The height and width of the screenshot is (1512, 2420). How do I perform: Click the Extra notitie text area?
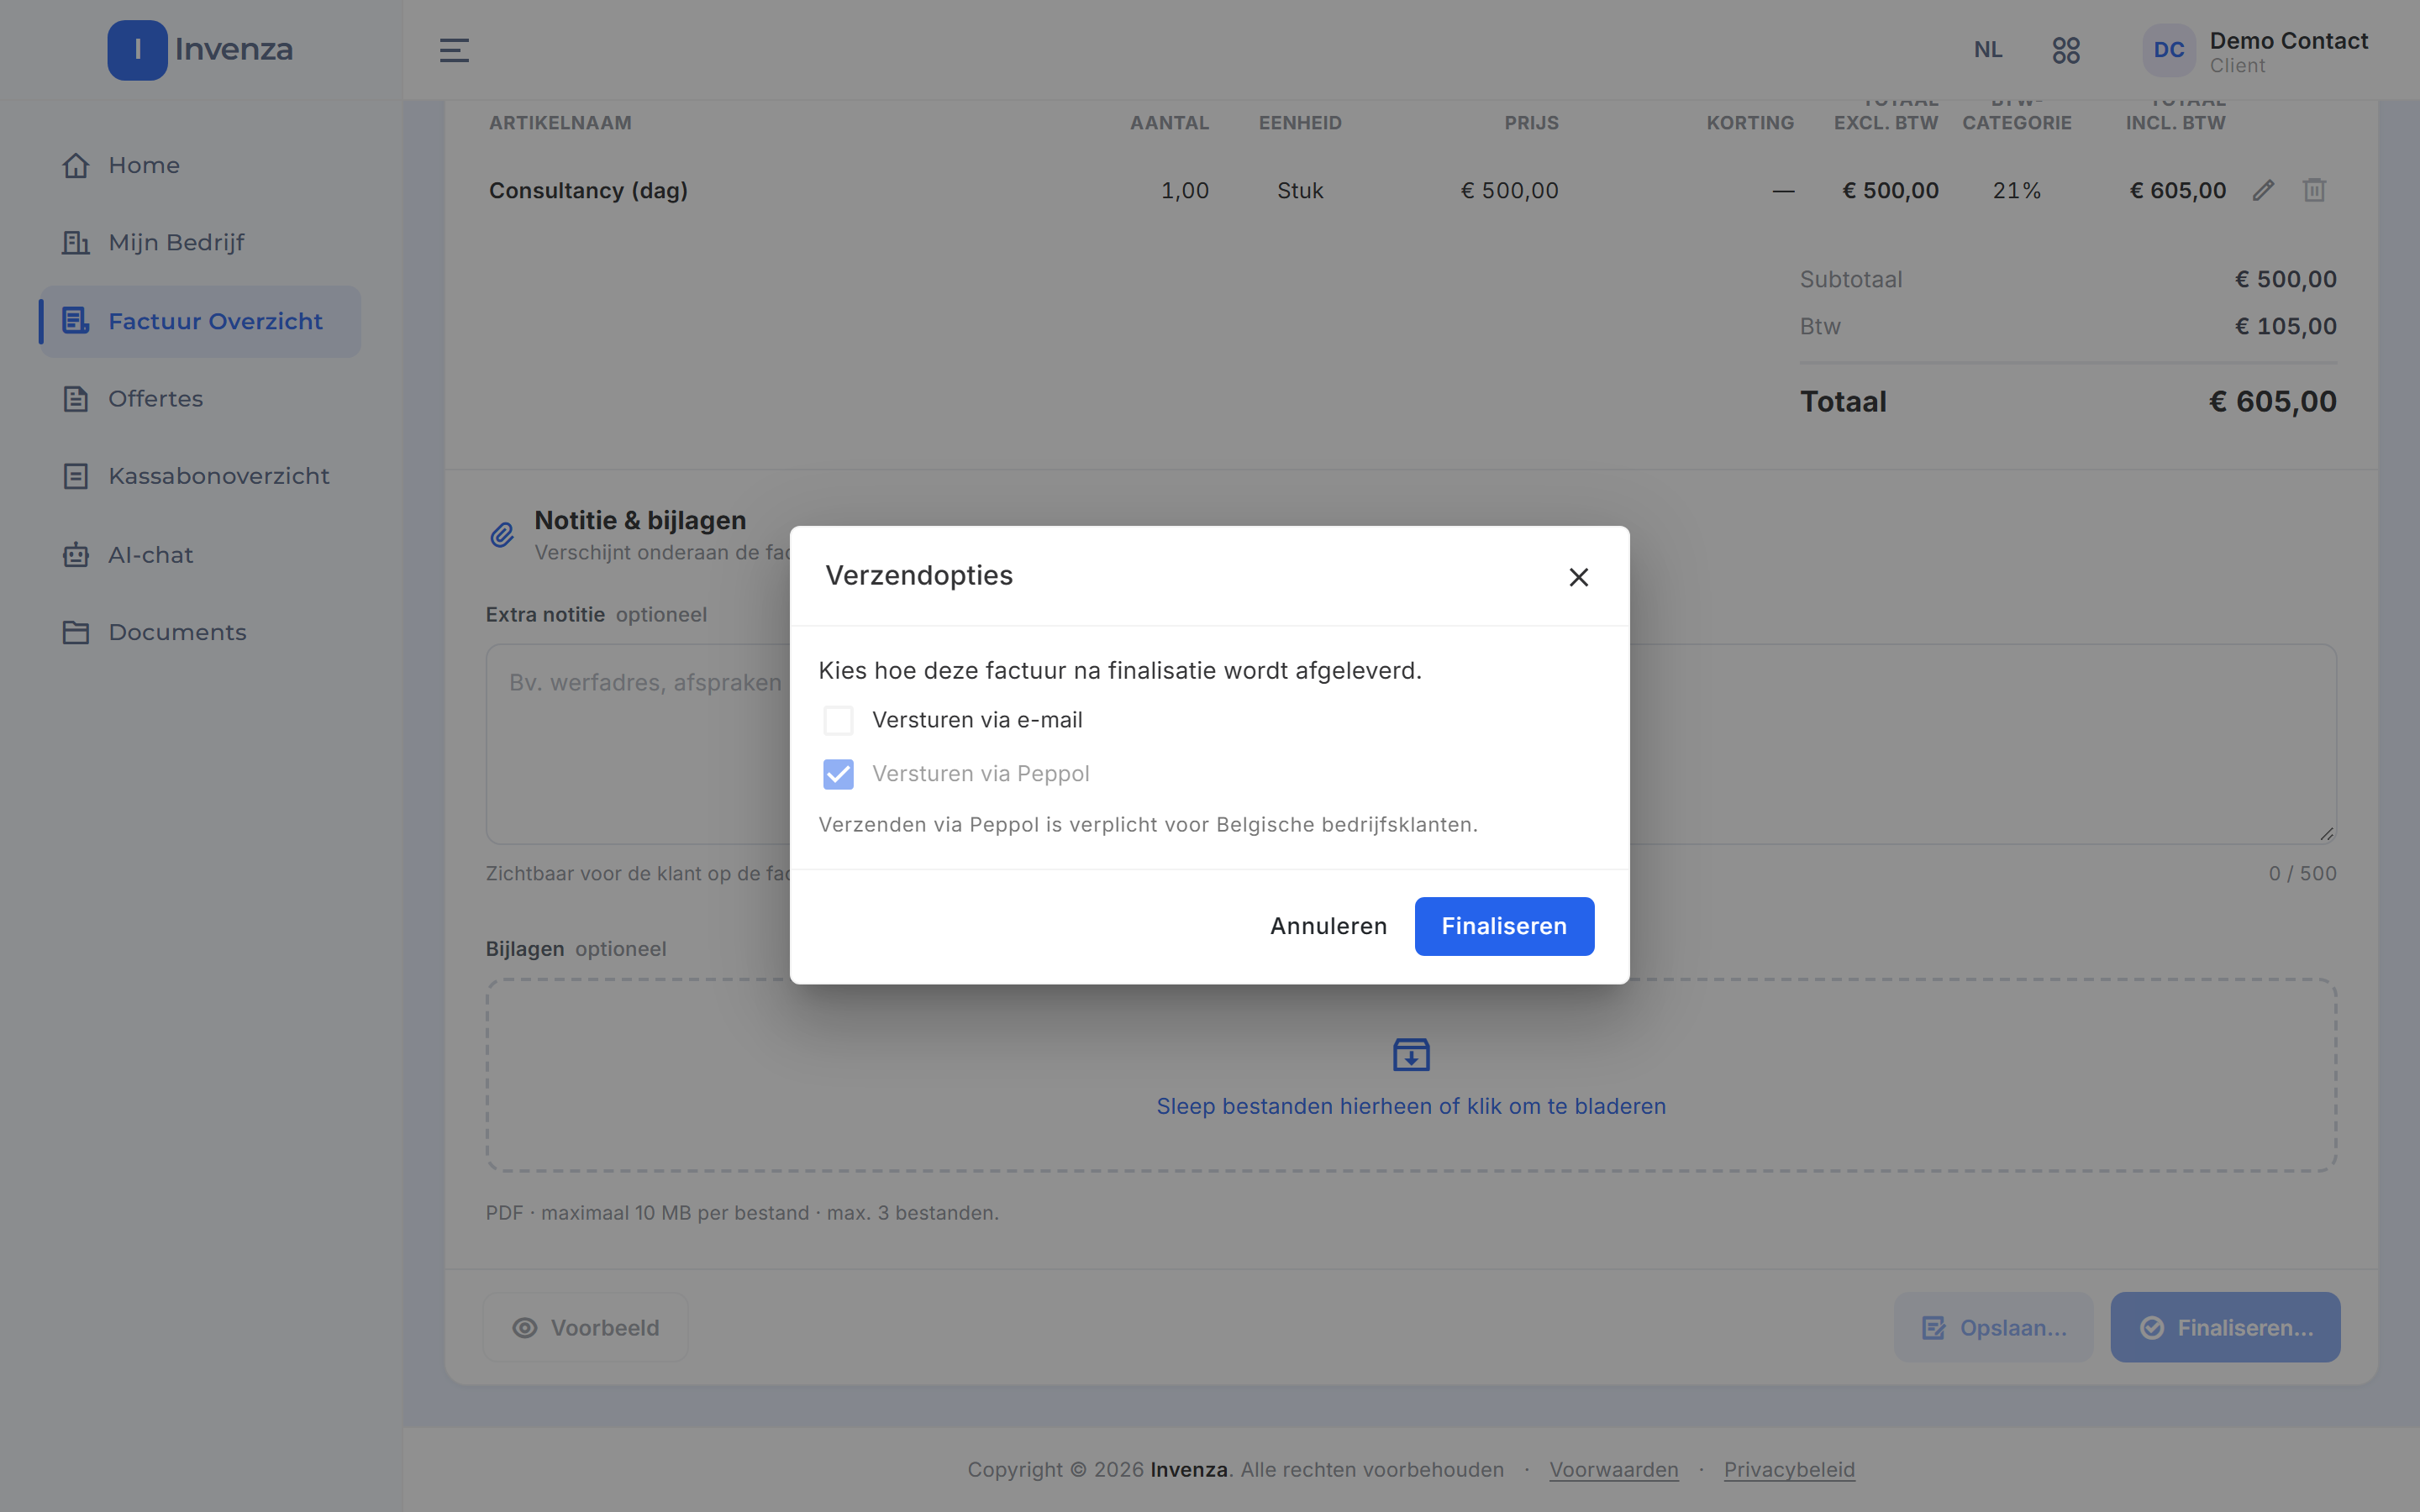pos(1411,744)
